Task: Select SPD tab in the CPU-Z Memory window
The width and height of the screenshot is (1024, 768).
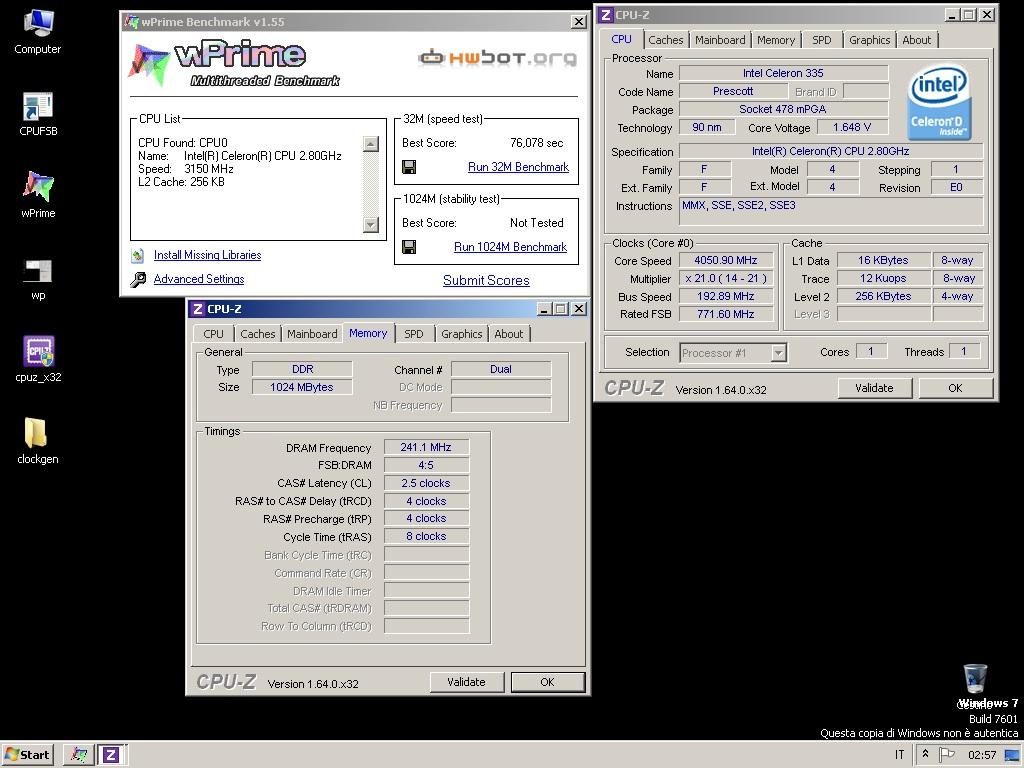Action: (413, 334)
